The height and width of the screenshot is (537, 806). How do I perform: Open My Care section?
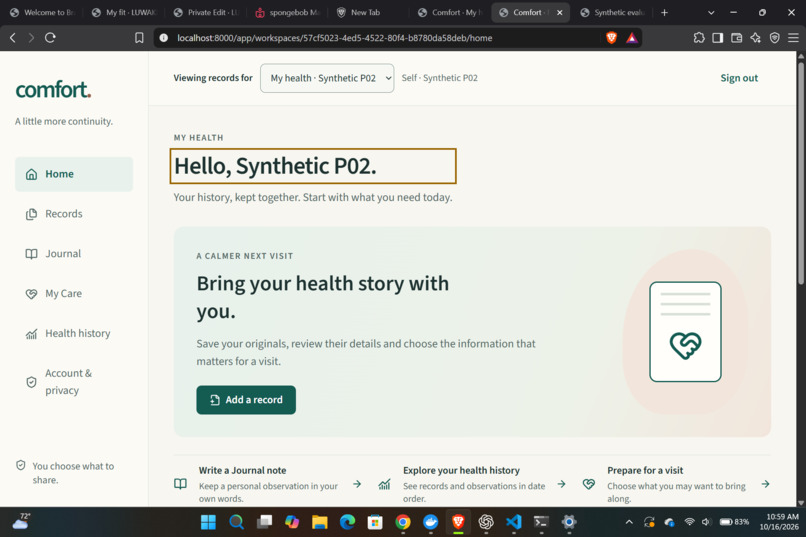click(x=74, y=293)
